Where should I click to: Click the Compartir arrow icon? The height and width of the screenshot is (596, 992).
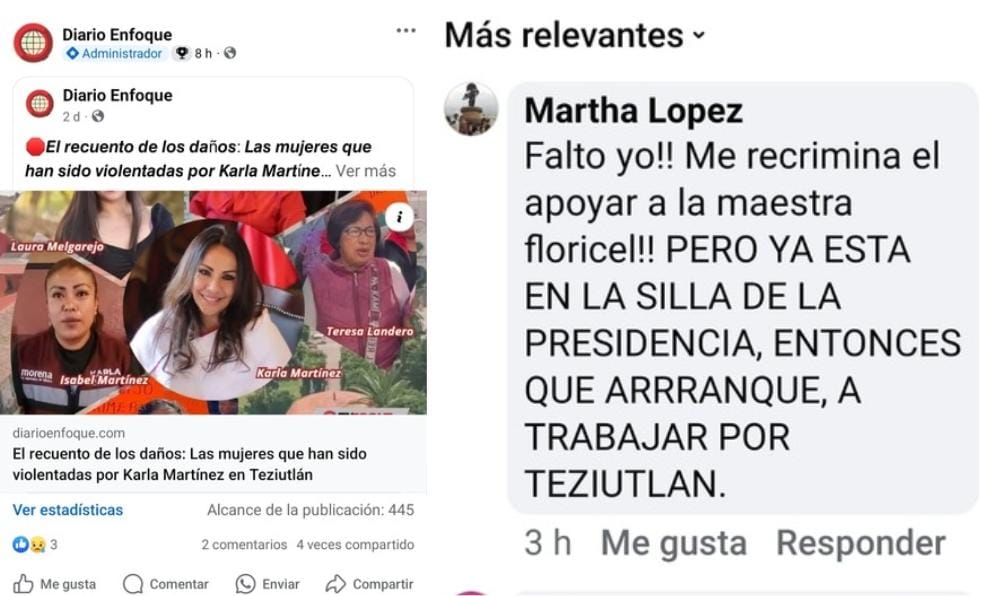(x=336, y=584)
